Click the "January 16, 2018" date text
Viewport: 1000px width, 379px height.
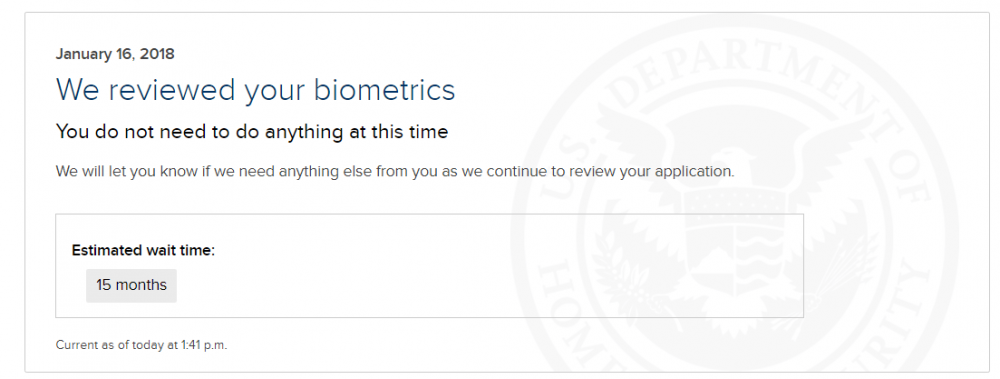click(x=115, y=54)
